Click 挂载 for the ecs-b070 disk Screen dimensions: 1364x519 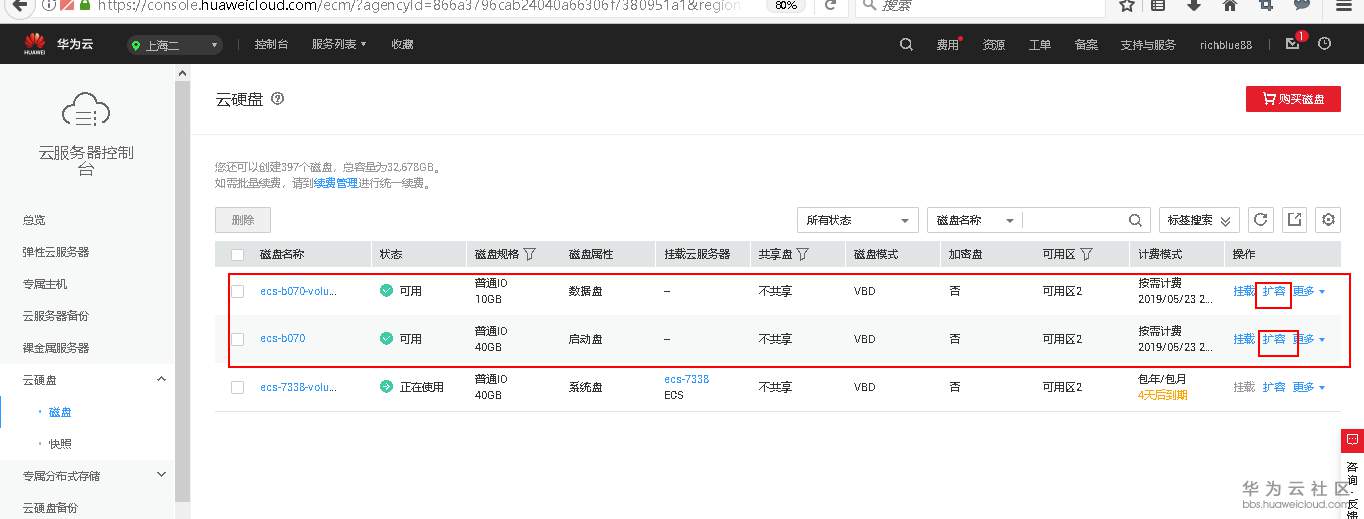pyautogui.click(x=1243, y=339)
